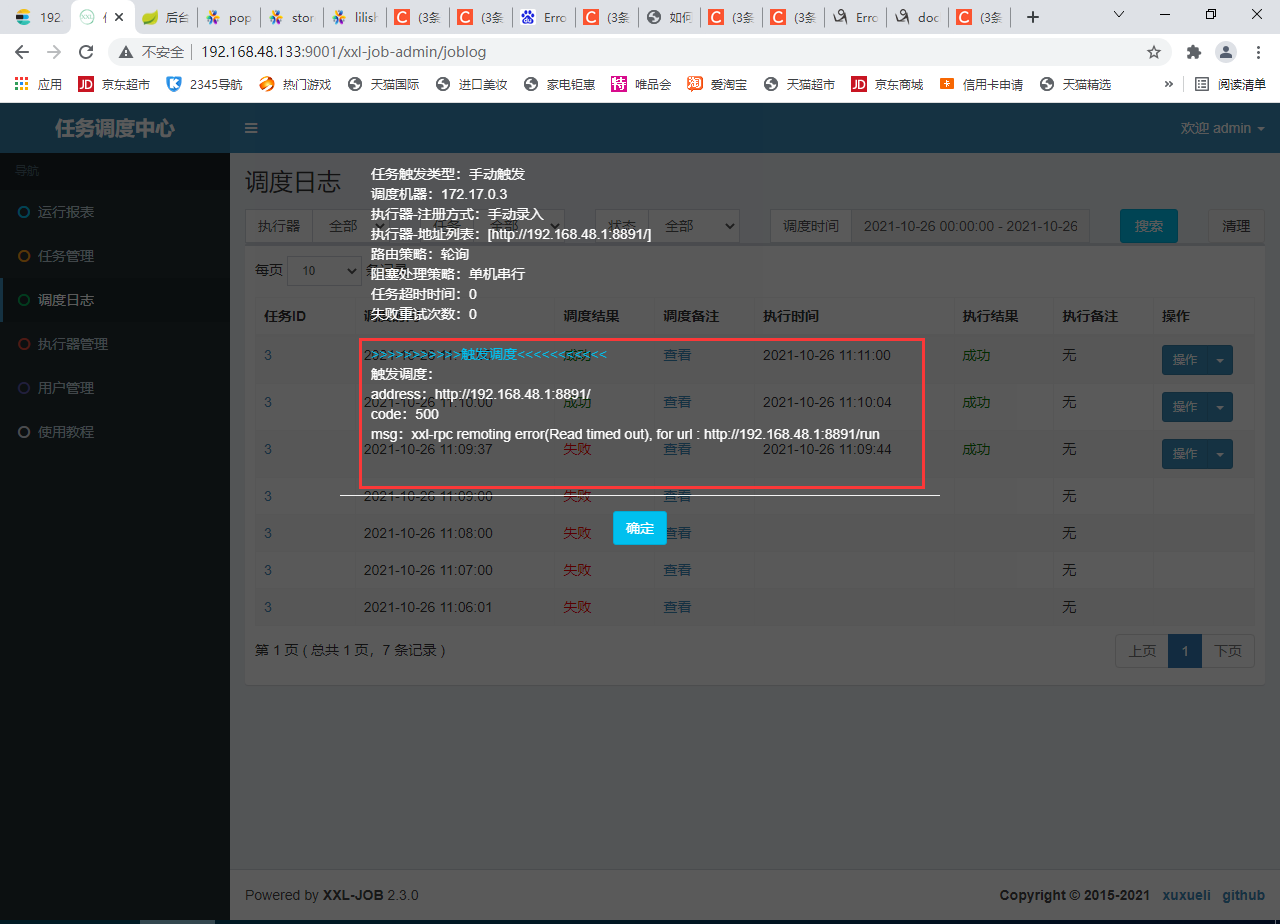
Task: Open the Chrome extensions puzzle icon
Action: (x=1193, y=52)
